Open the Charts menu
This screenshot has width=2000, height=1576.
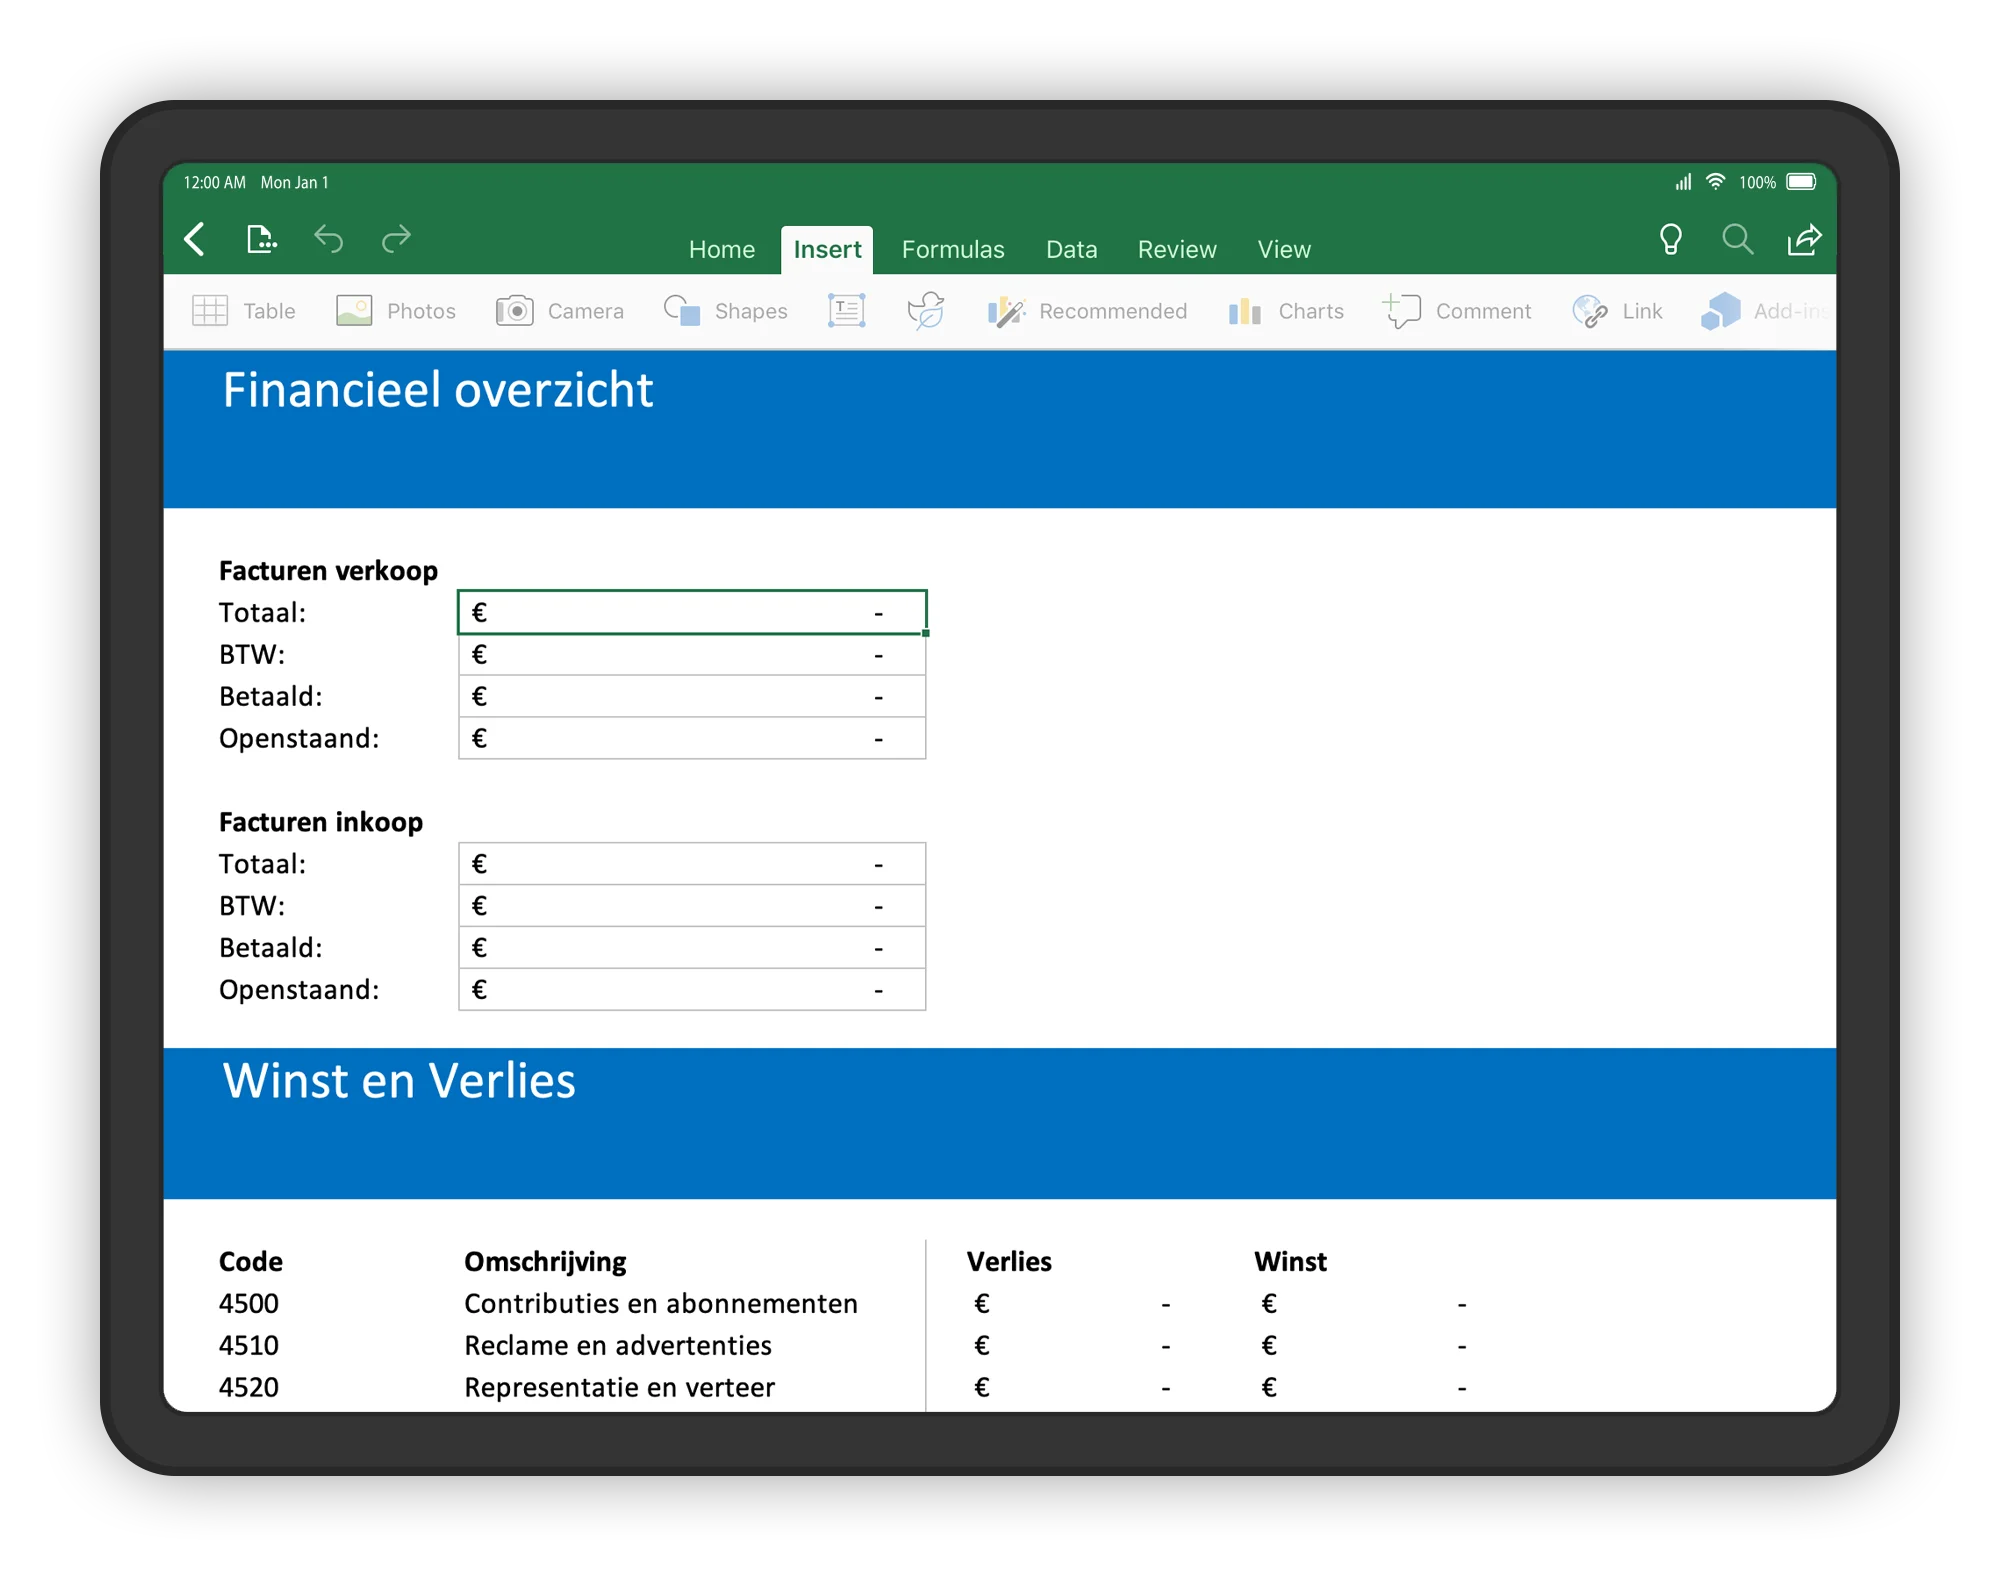point(1286,311)
